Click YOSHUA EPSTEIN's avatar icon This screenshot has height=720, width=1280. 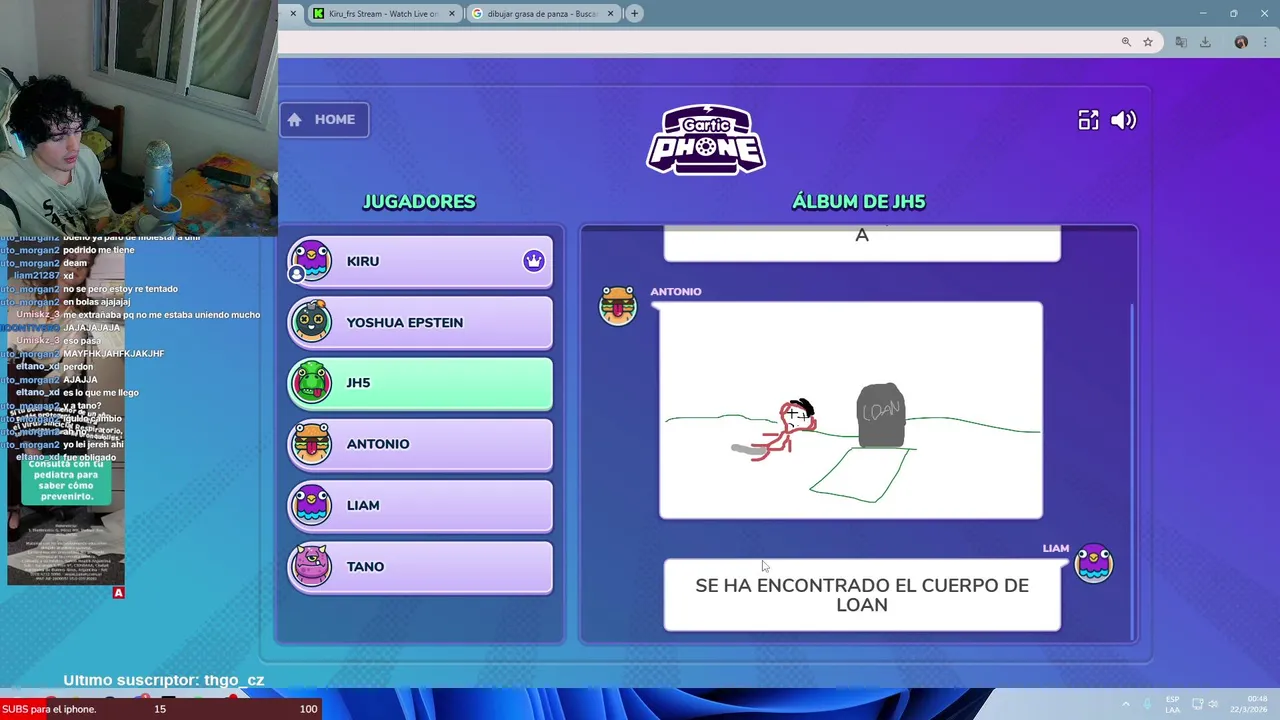click(x=311, y=321)
